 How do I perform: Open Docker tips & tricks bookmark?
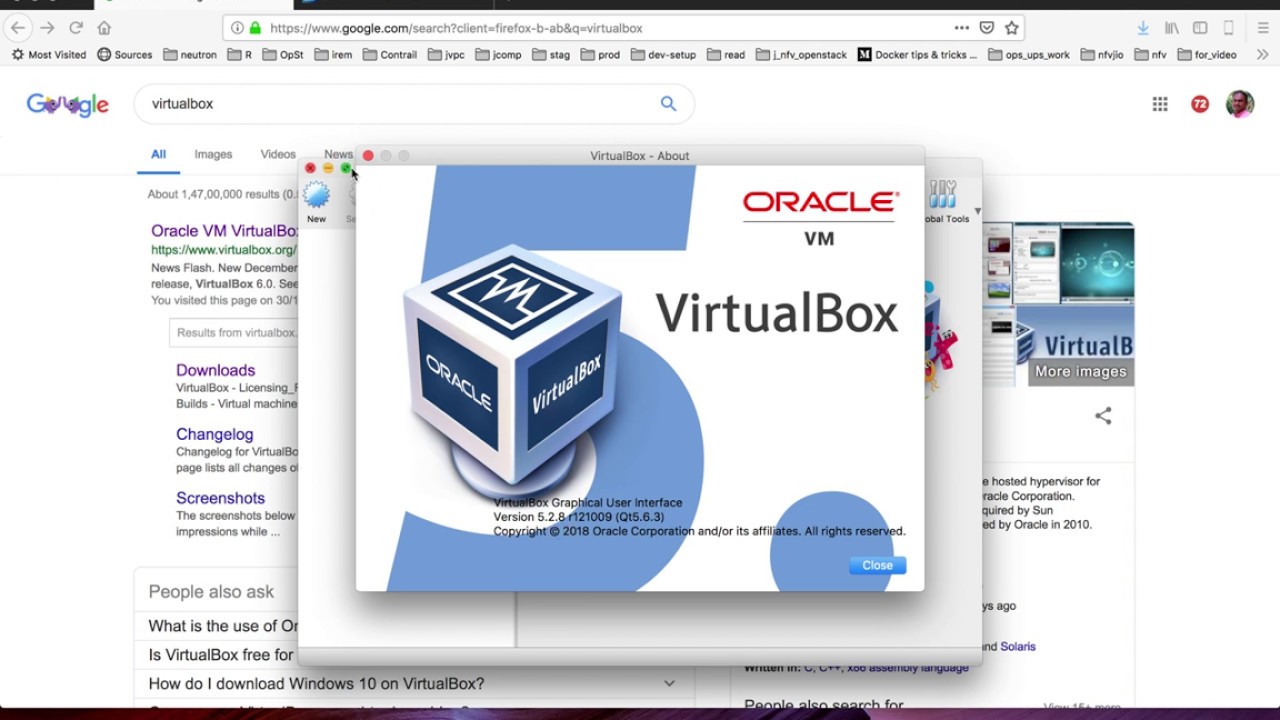click(917, 55)
